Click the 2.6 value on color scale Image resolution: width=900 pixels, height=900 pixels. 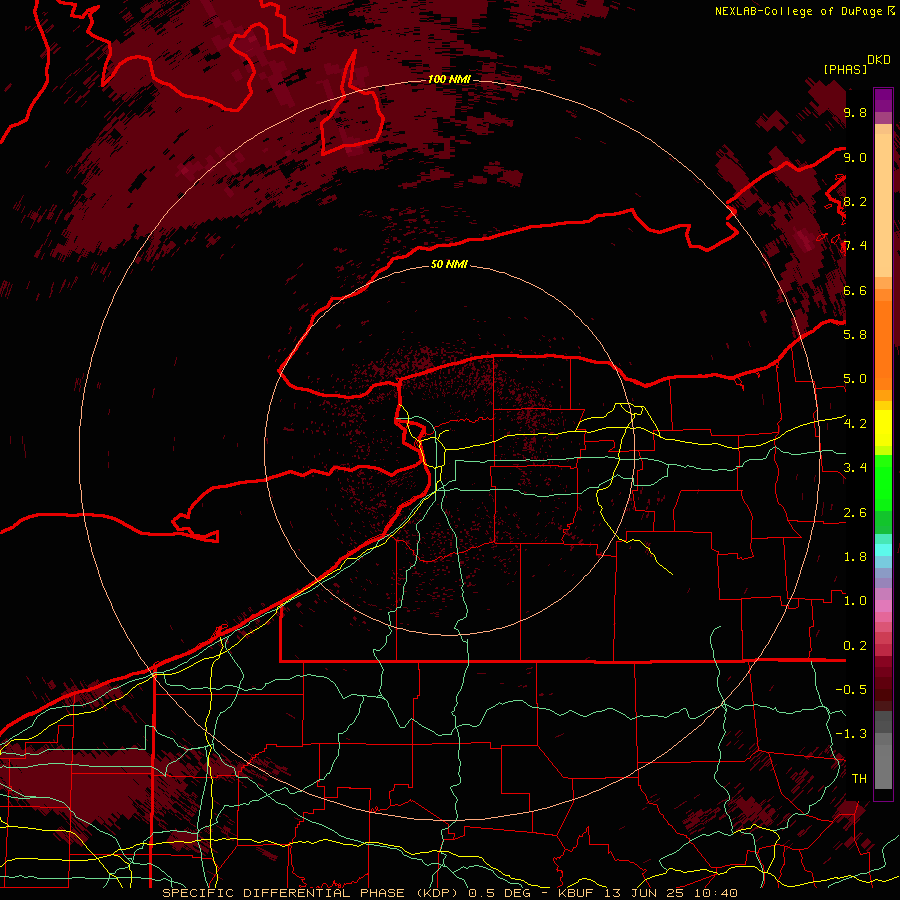point(855,513)
